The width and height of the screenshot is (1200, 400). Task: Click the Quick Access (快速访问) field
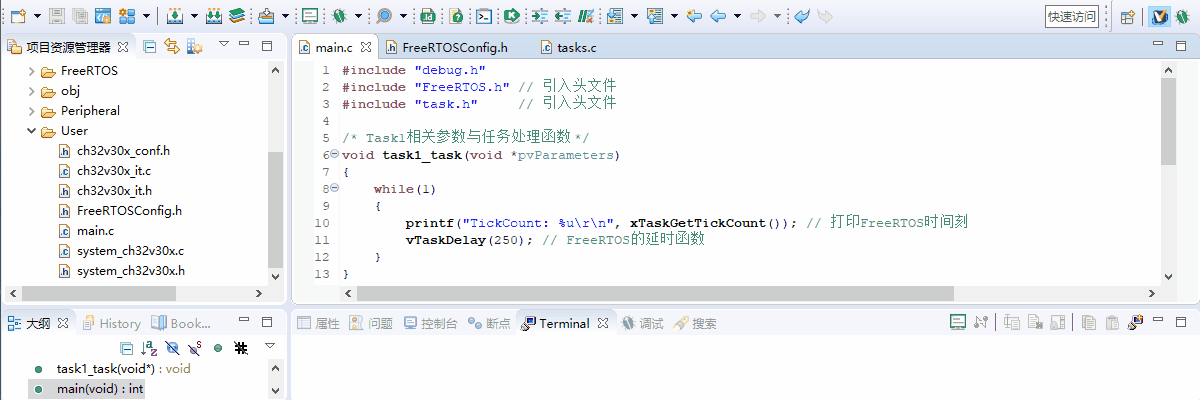pyautogui.click(x=1071, y=16)
